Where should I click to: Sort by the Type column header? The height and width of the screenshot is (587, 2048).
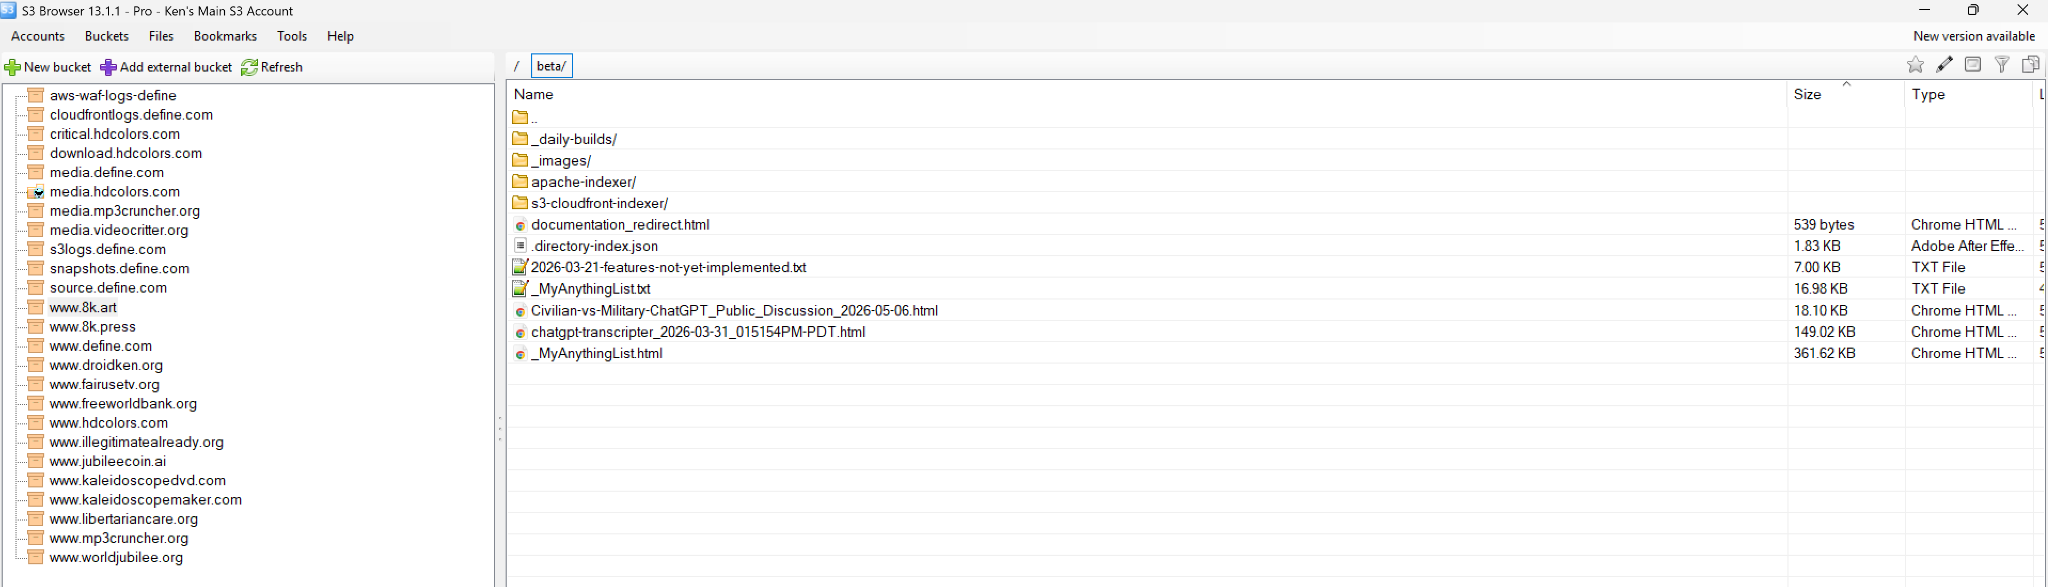click(x=1969, y=94)
